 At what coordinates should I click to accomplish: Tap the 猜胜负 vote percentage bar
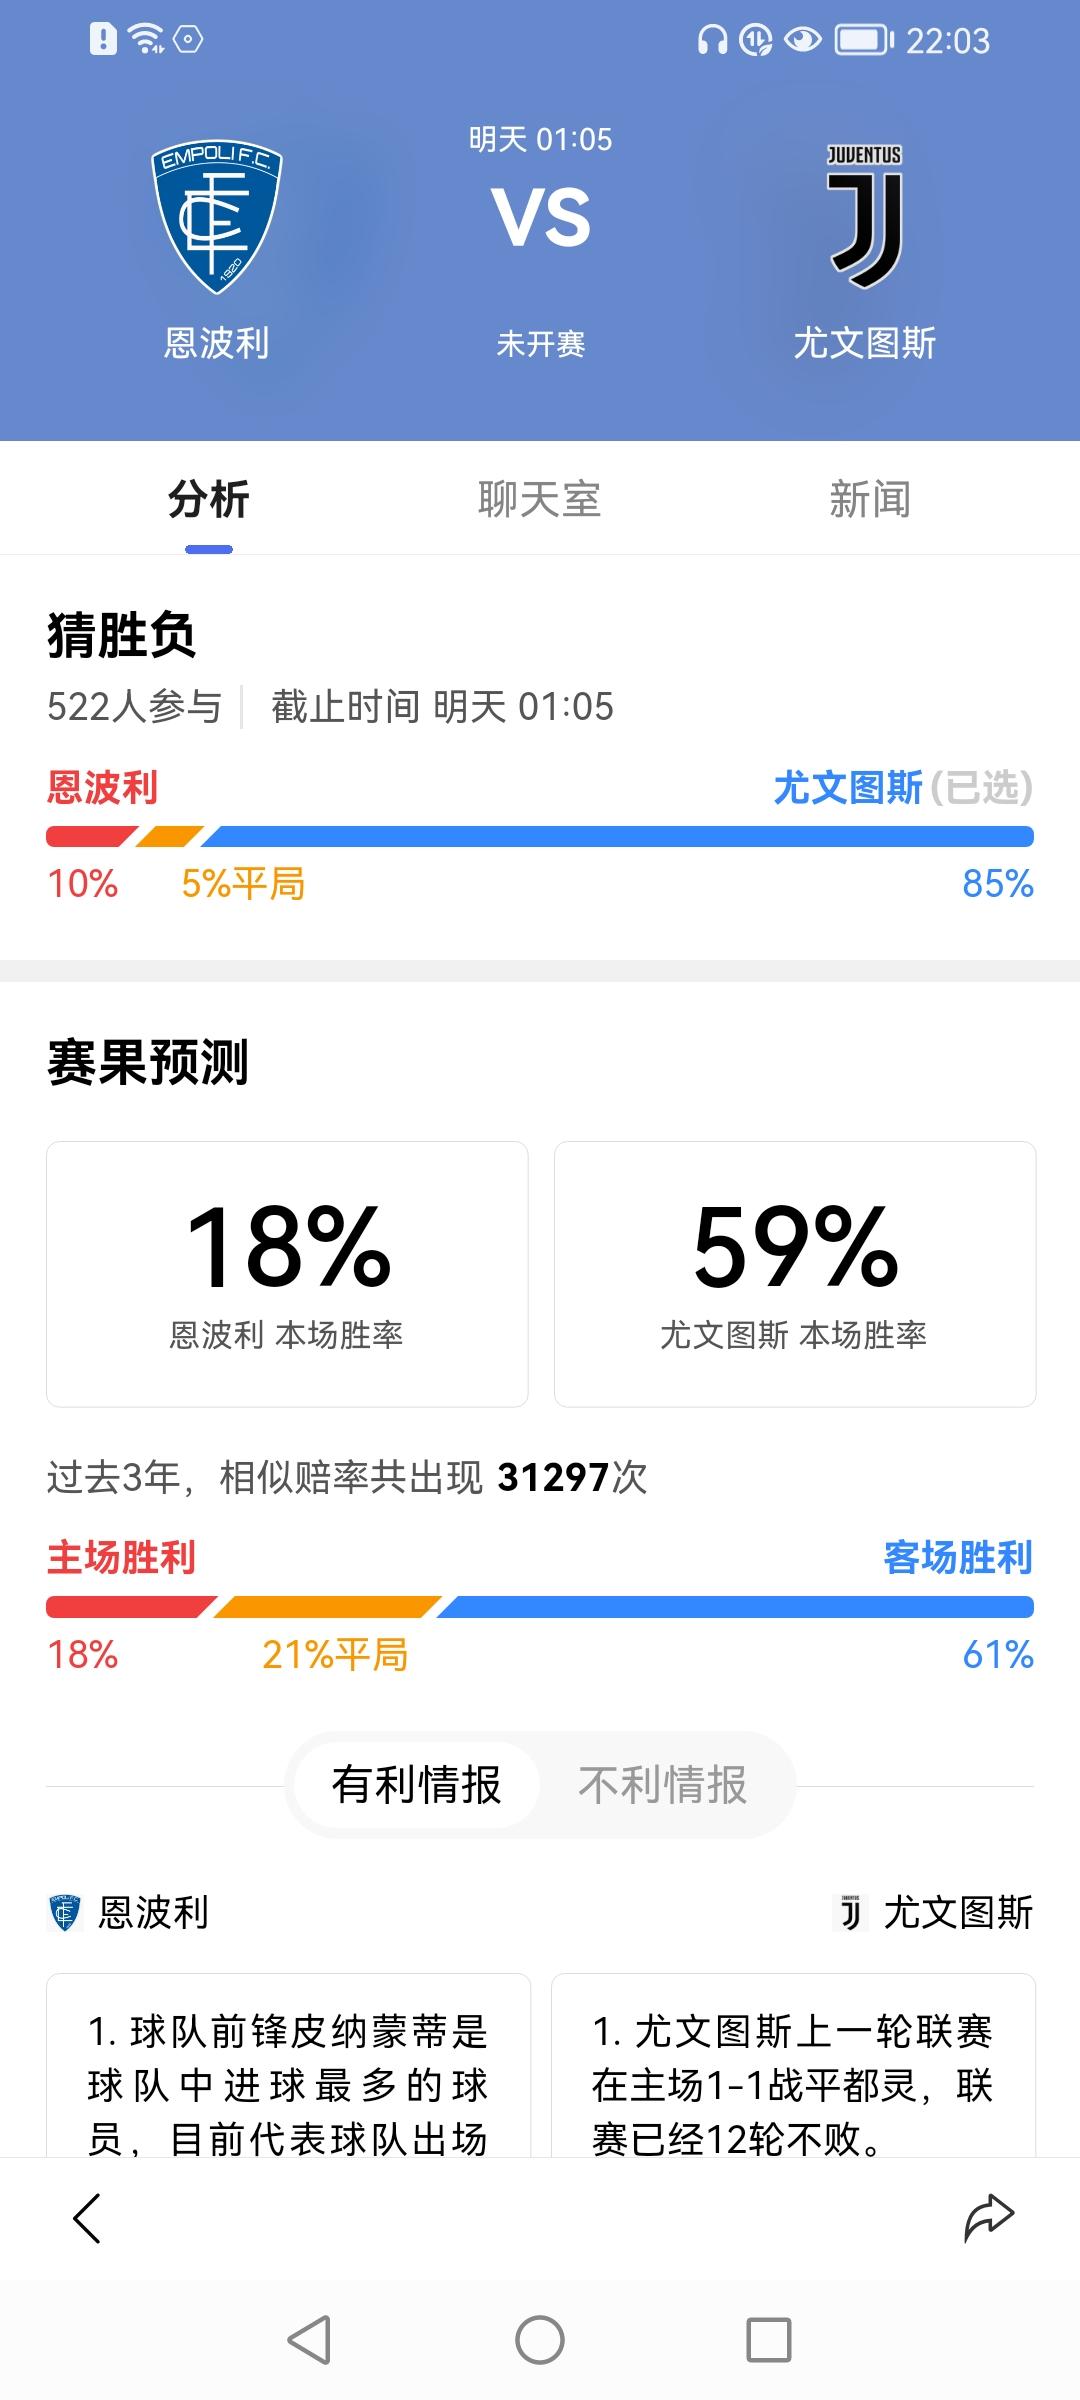tap(540, 837)
